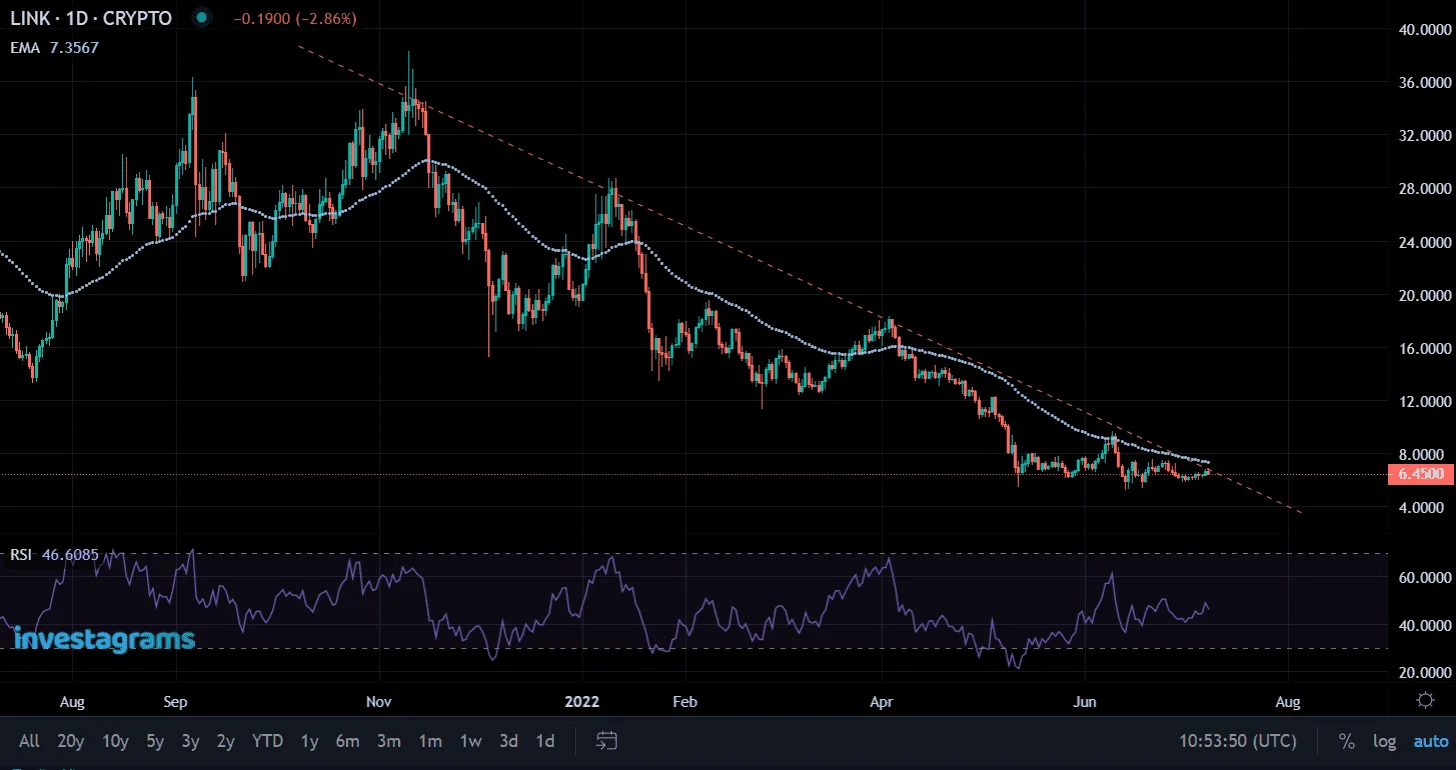Select the 20y time range
Image resolution: width=1456 pixels, height=770 pixels.
tap(71, 741)
